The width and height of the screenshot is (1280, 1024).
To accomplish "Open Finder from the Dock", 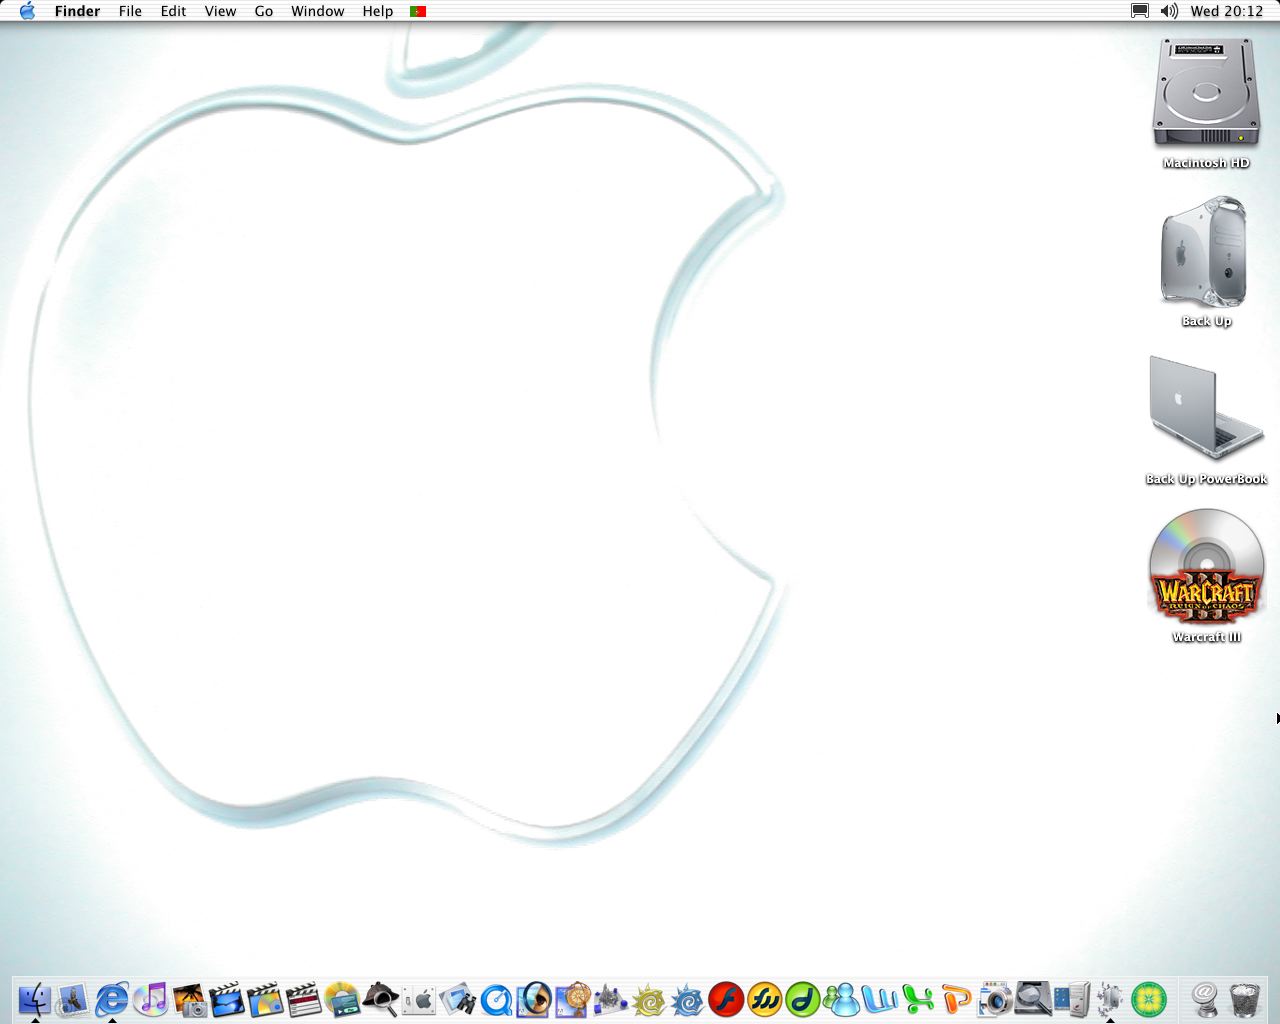I will [x=34, y=999].
